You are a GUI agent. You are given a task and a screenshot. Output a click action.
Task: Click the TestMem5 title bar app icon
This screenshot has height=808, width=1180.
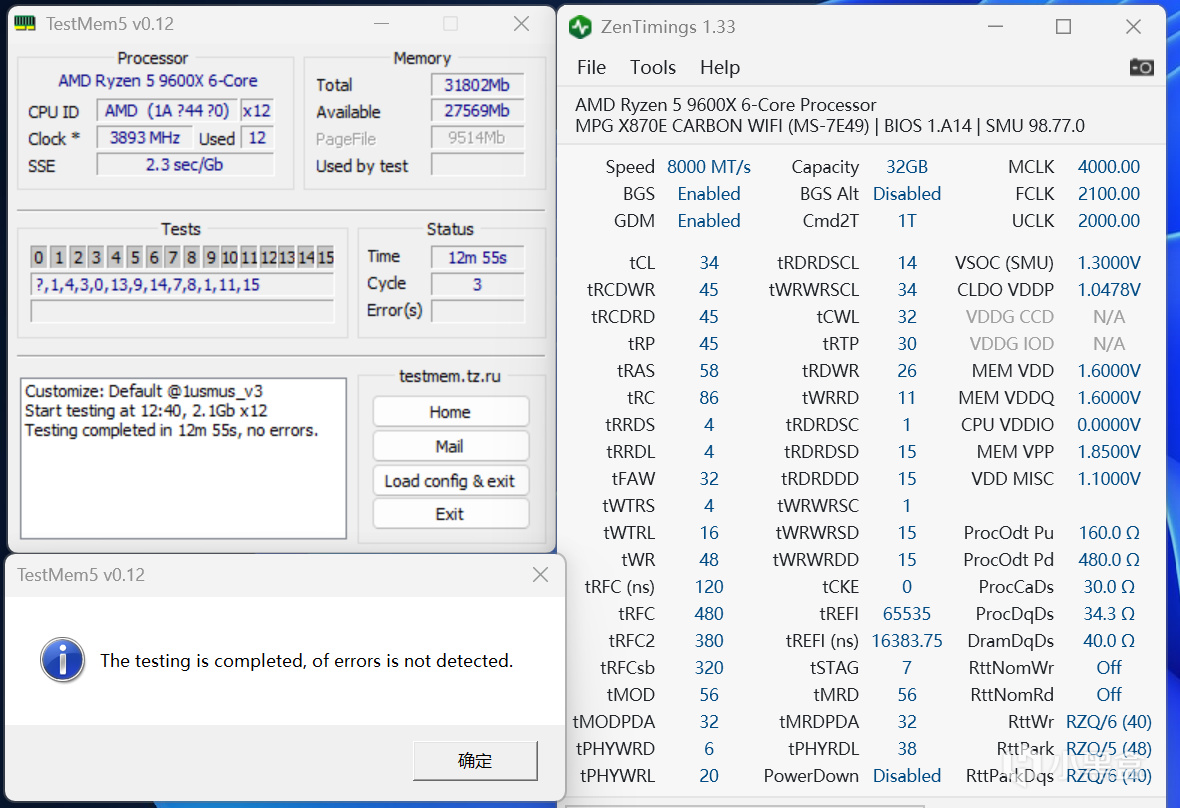point(25,24)
